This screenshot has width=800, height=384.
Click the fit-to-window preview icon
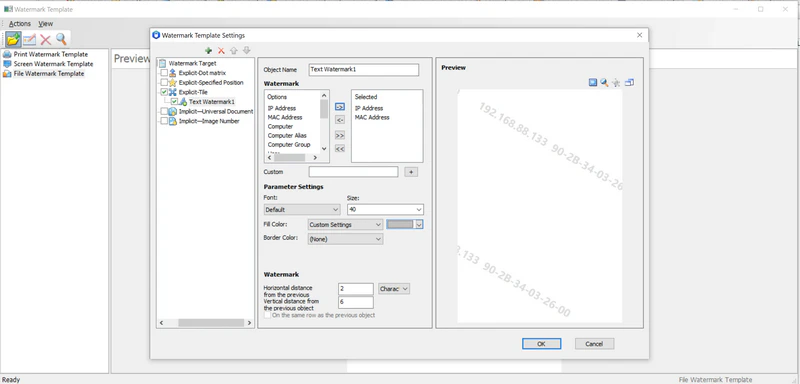pos(593,82)
